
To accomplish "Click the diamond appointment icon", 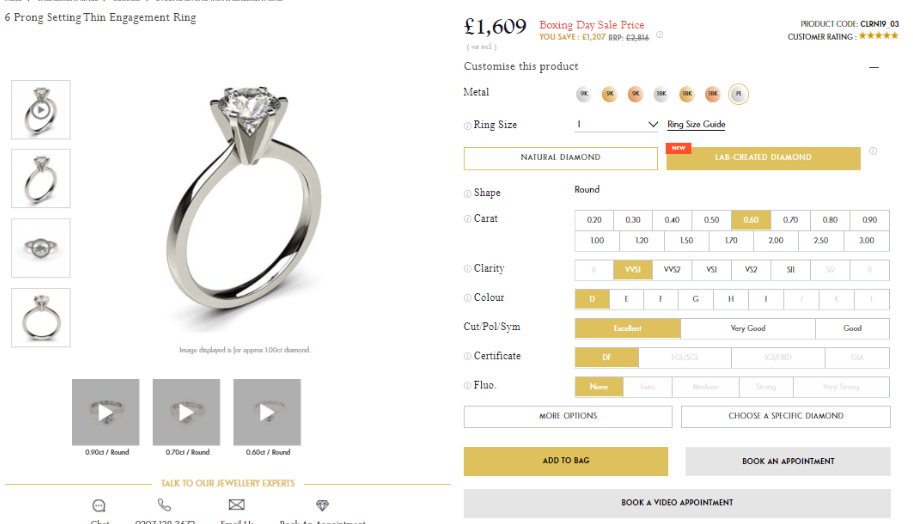I will click(322, 505).
